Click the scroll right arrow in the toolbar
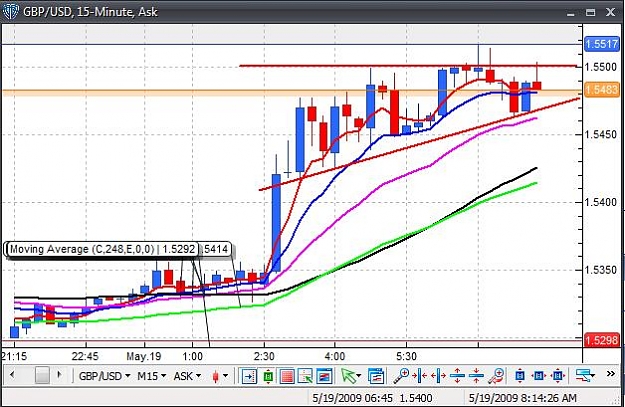This screenshot has height=407, width=625. [59, 375]
